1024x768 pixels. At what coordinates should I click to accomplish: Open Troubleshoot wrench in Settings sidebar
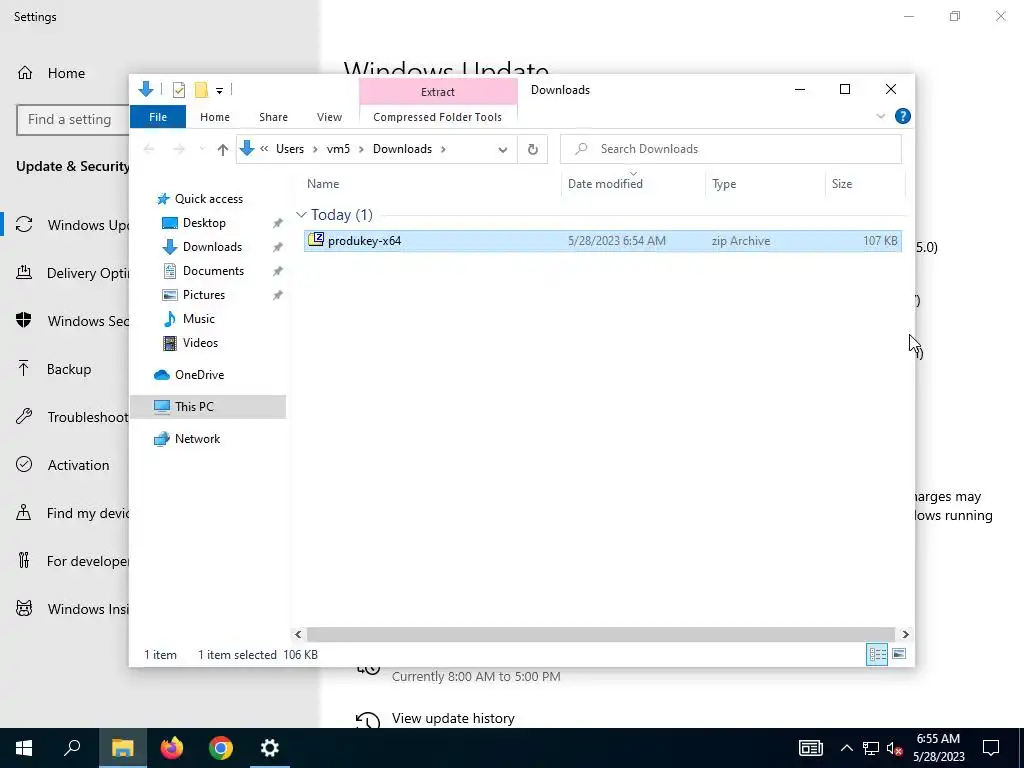point(24,417)
